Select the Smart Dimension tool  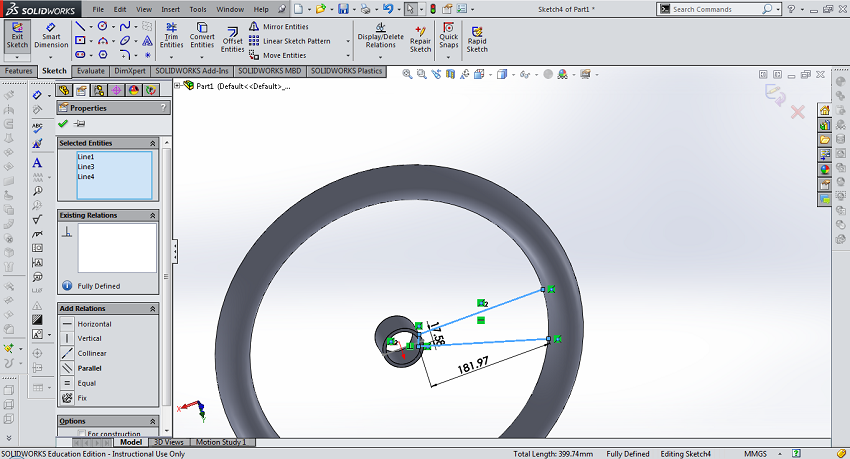(51, 36)
